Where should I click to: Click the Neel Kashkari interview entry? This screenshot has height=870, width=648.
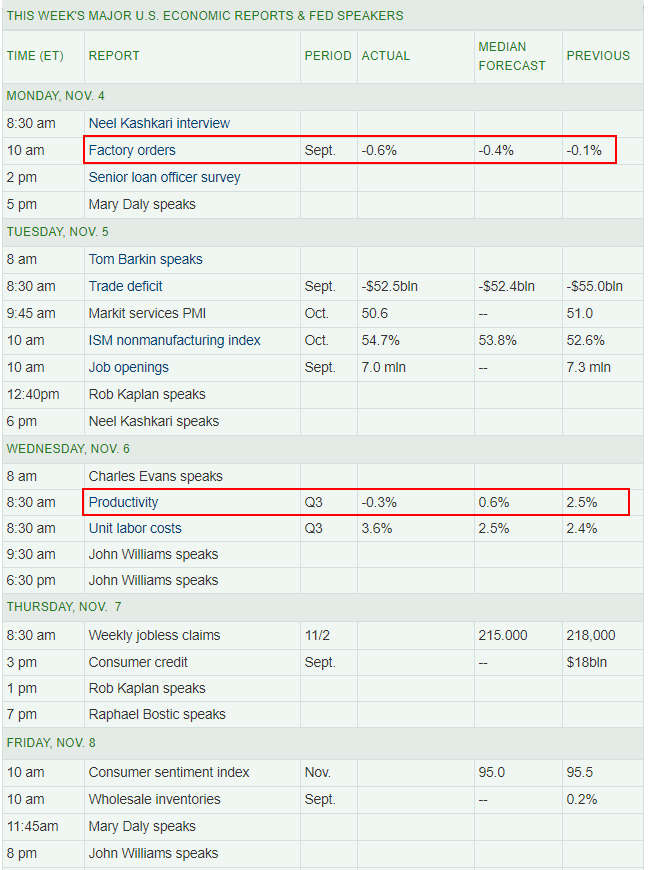(159, 123)
